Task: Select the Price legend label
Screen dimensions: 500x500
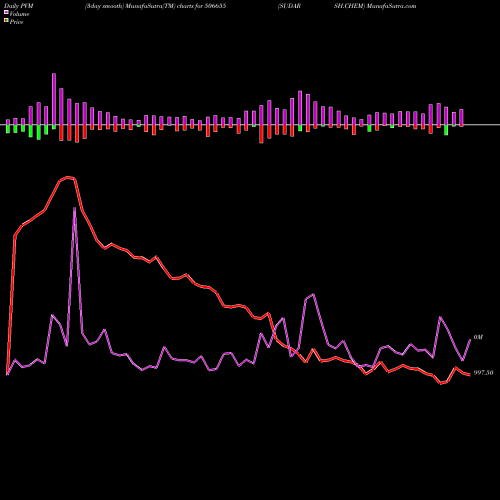Action: click(x=16, y=22)
